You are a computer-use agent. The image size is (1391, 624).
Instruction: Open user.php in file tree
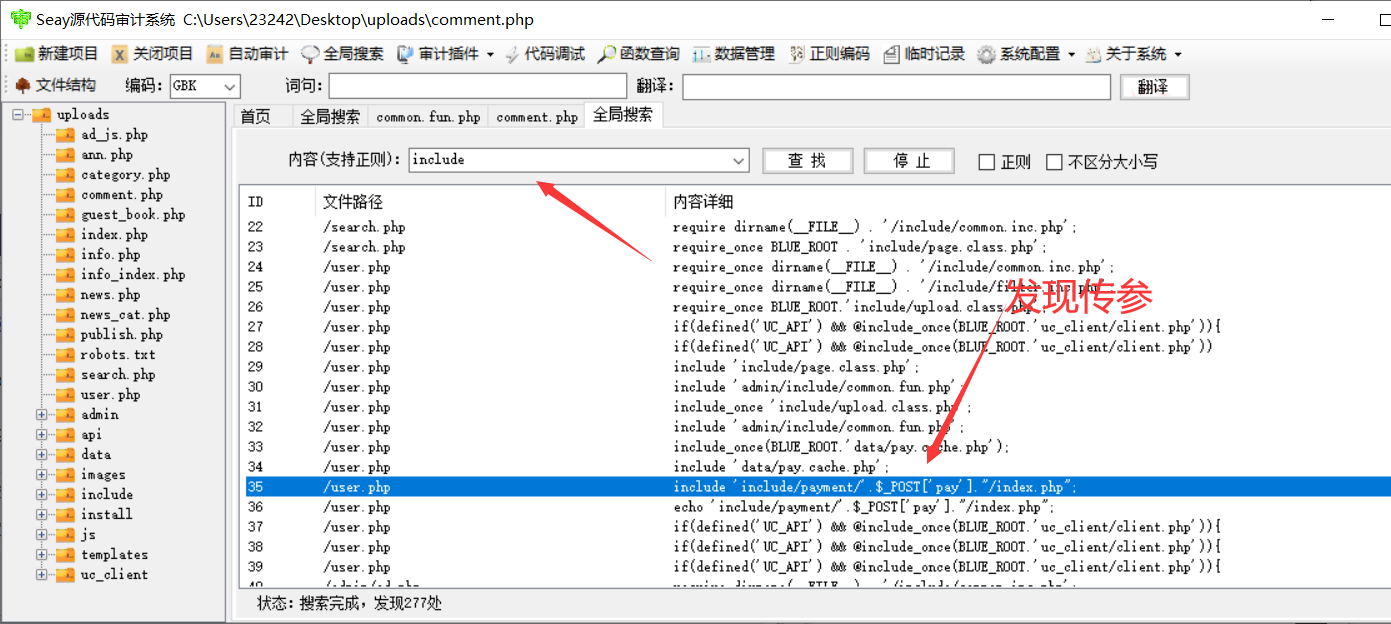[x=111, y=395]
